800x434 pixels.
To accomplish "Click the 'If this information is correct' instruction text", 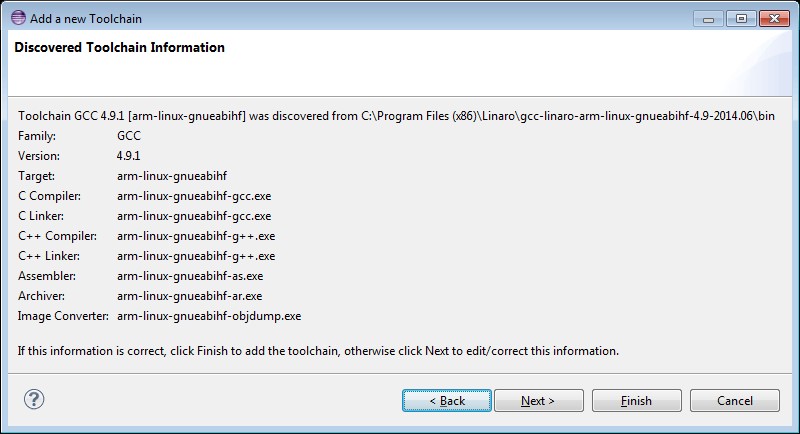I will click(318, 351).
